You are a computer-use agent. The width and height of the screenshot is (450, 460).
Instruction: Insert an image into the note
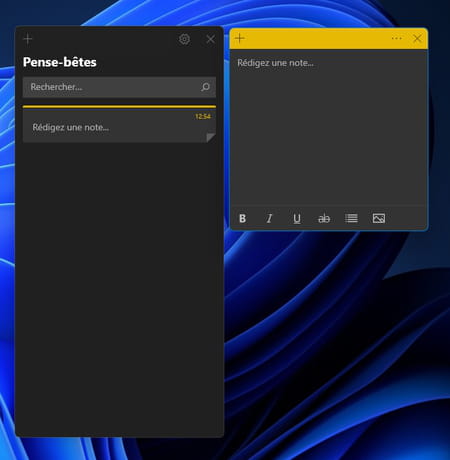[x=379, y=218]
